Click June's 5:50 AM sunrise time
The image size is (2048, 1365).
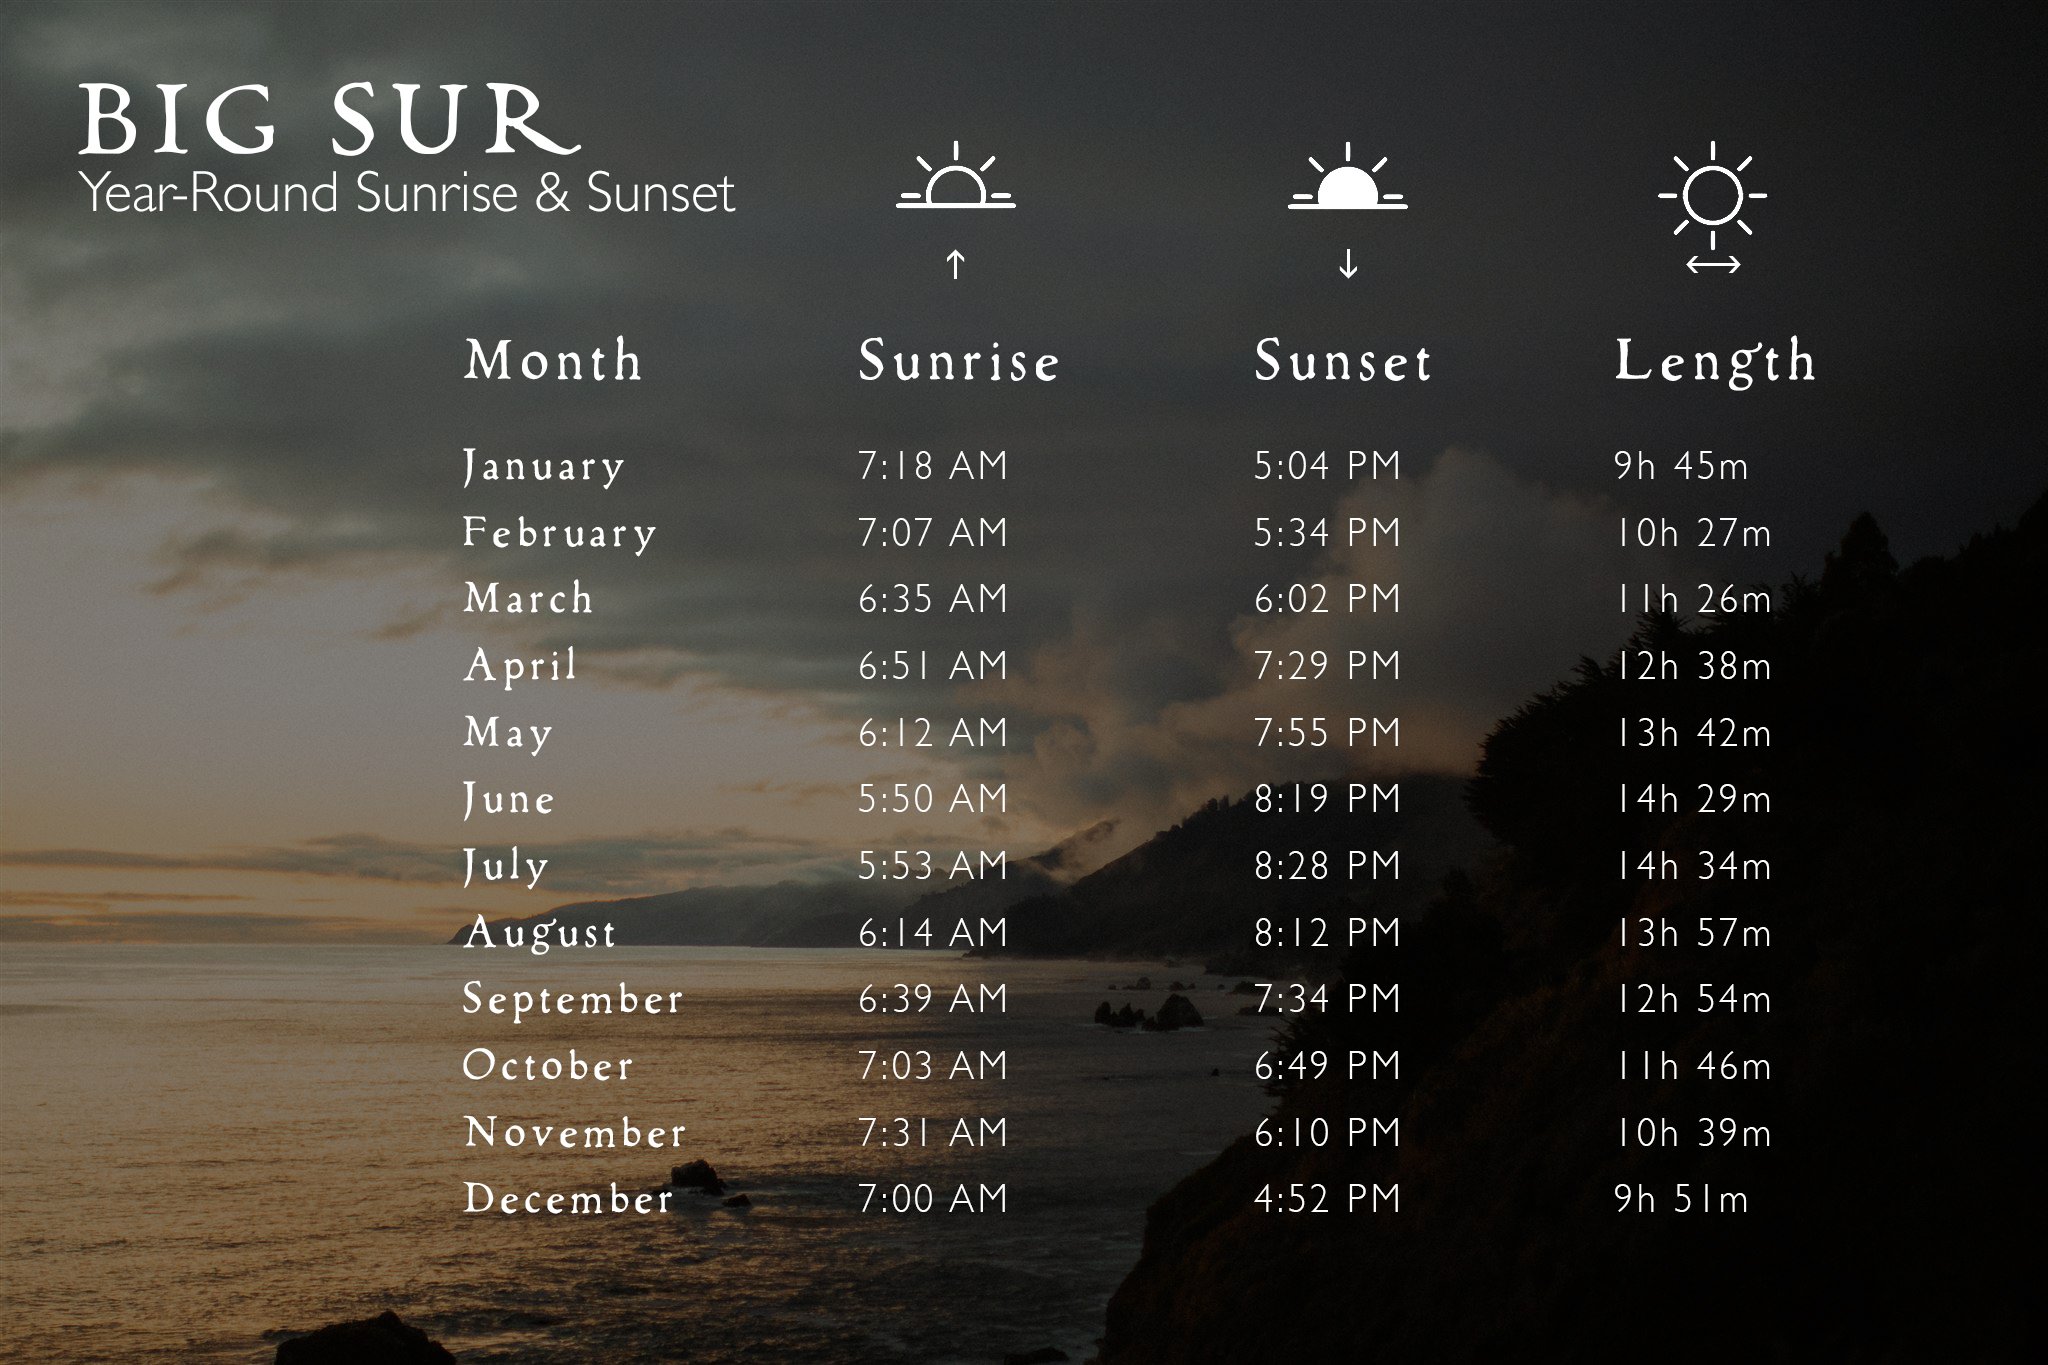(x=932, y=799)
